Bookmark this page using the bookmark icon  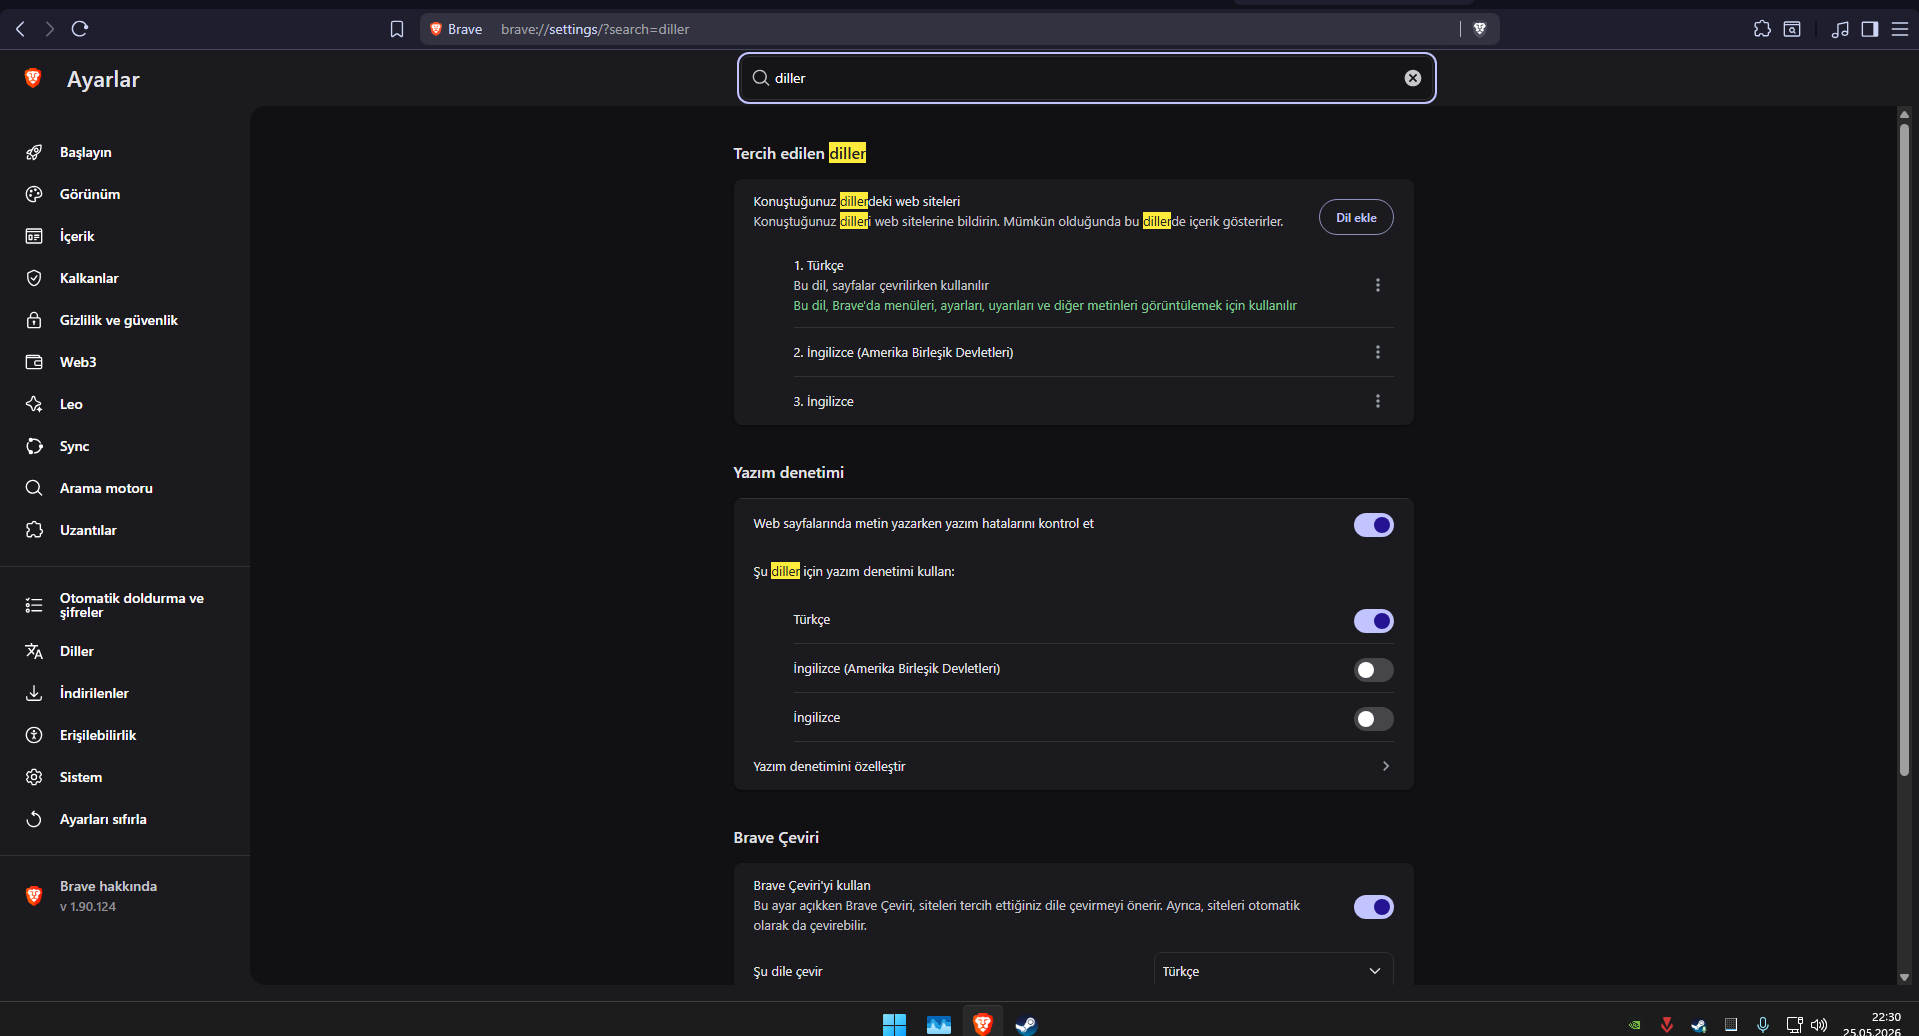click(397, 29)
